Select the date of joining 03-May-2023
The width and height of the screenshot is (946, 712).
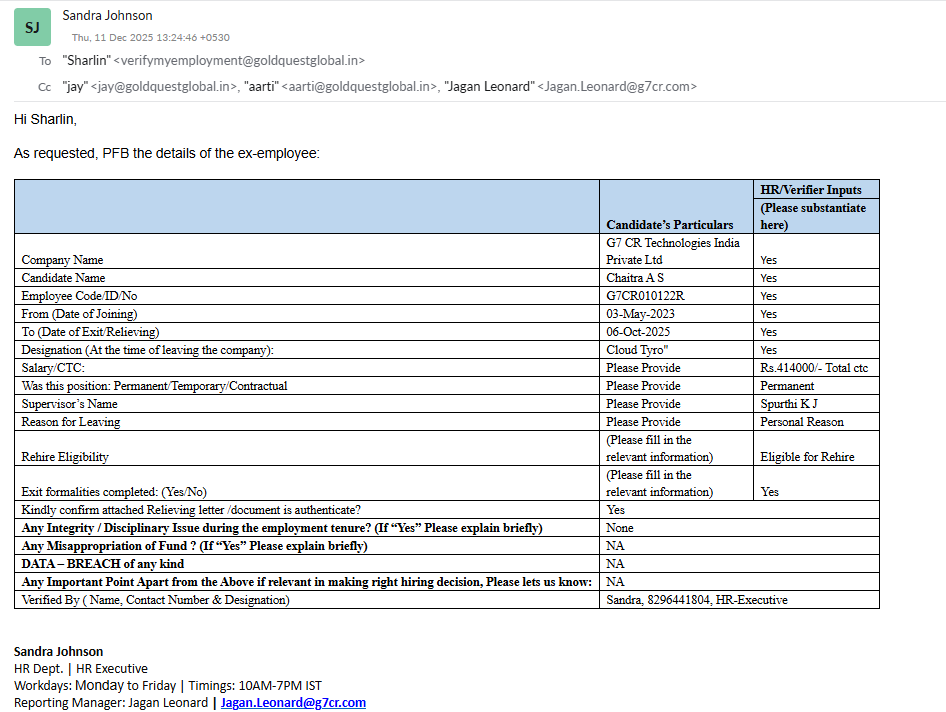coord(643,314)
